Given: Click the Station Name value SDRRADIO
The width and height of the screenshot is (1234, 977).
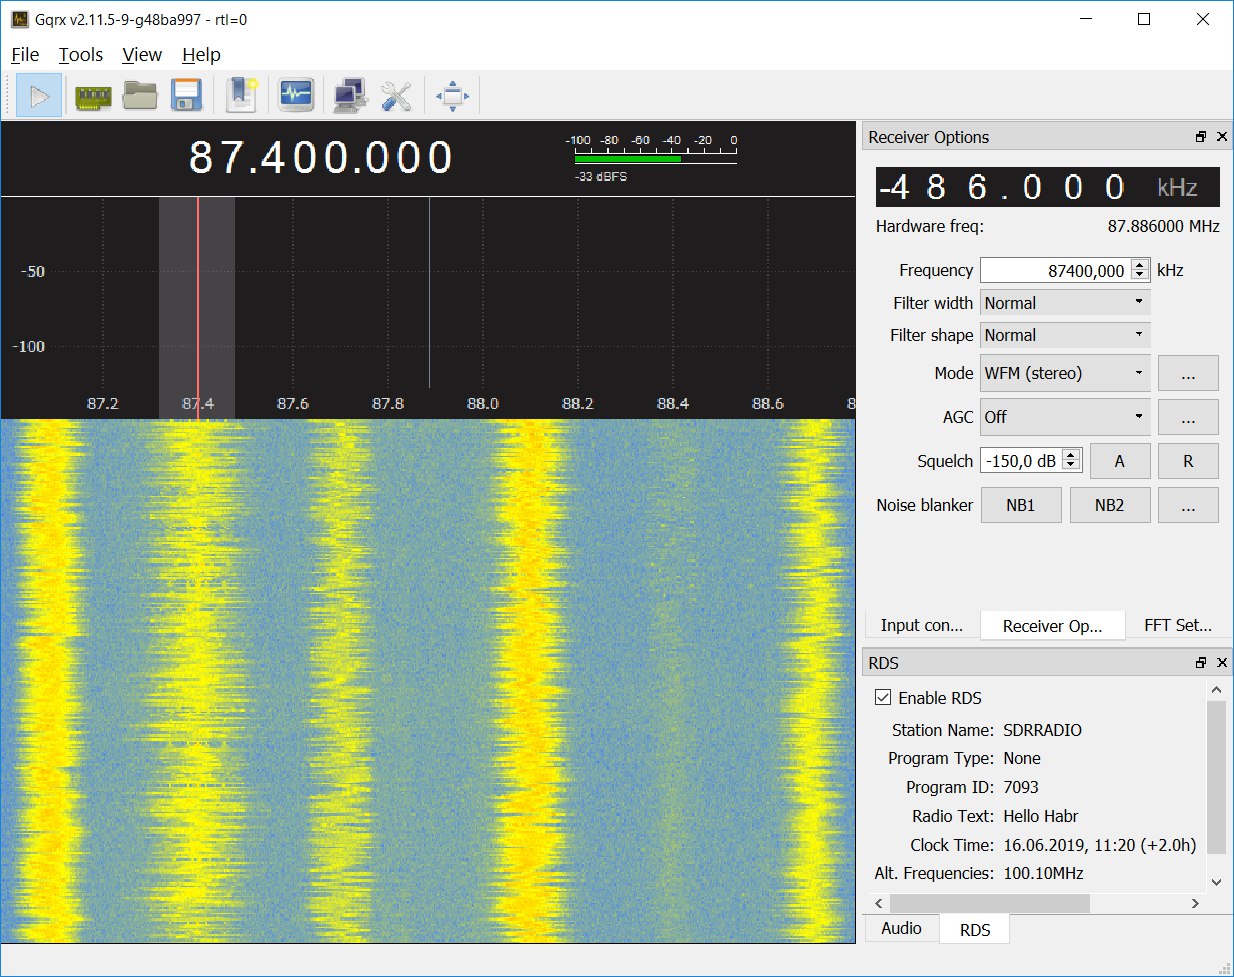Looking at the screenshot, I should [x=1042, y=730].
